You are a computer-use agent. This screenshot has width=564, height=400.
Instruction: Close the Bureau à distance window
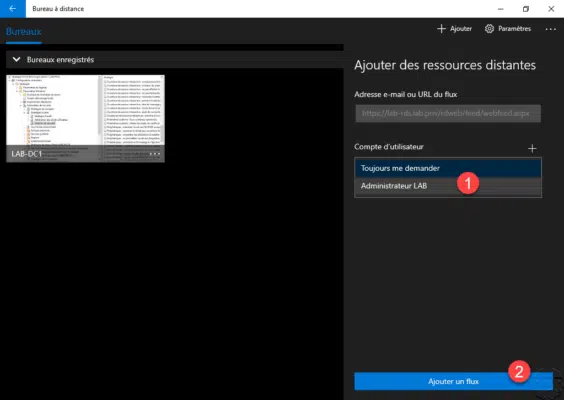pyautogui.click(x=551, y=9)
